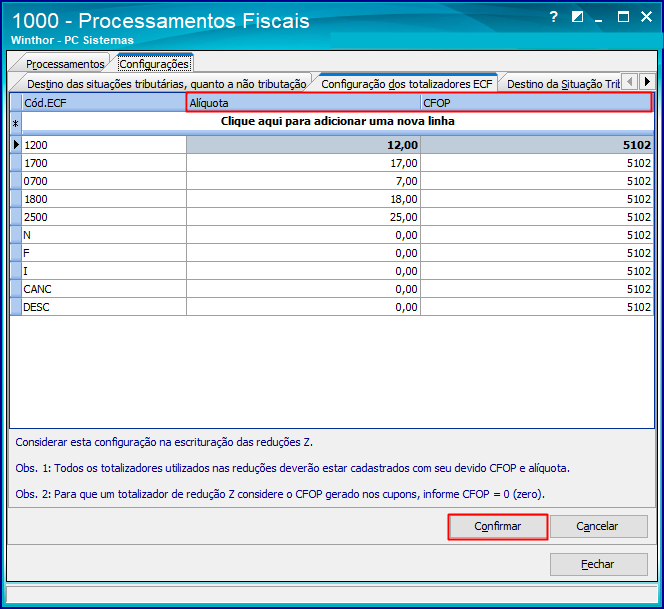Click 'Clique aqui para adicionar uma nova linha'
This screenshot has width=664, height=609.
point(338,121)
